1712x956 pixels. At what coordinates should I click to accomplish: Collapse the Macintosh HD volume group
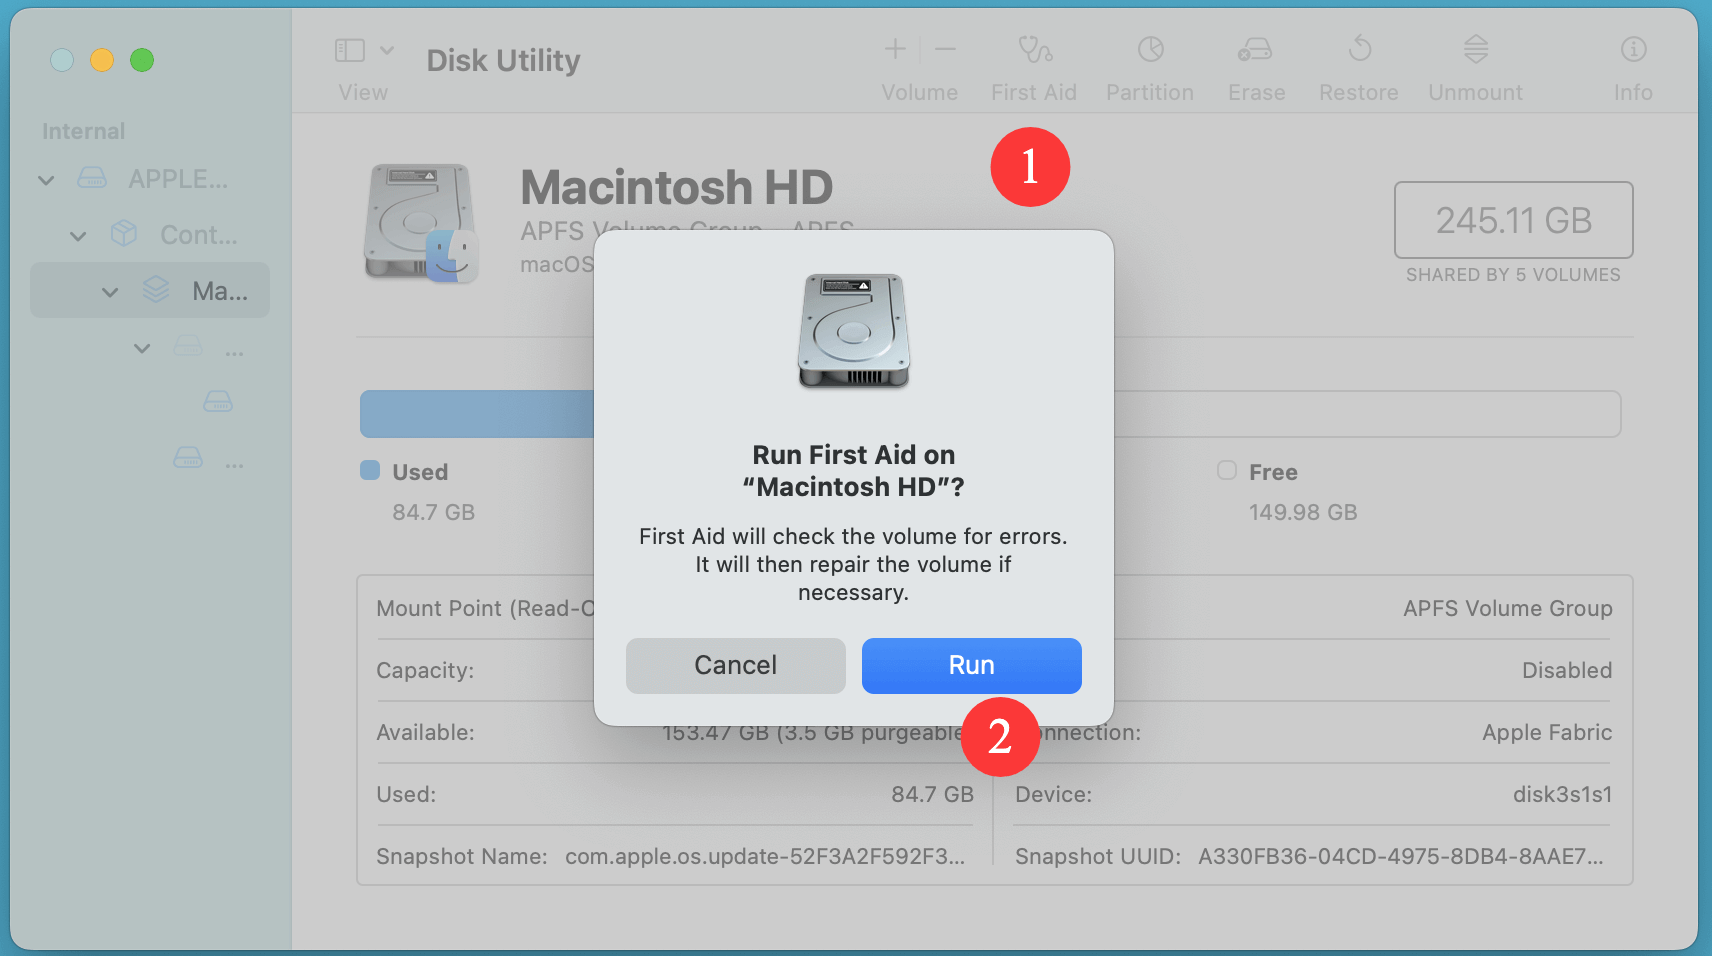(110, 291)
